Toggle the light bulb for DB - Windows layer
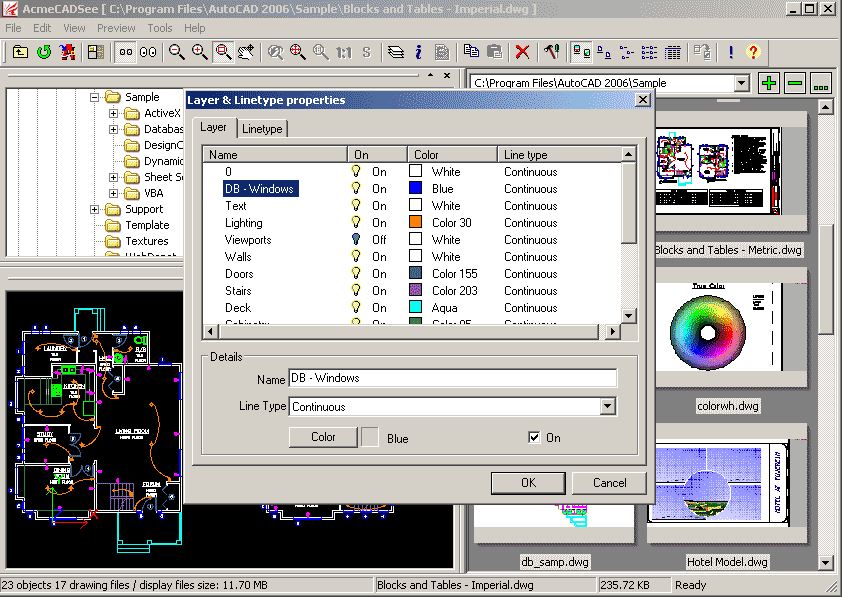The image size is (842, 597). pos(355,188)
